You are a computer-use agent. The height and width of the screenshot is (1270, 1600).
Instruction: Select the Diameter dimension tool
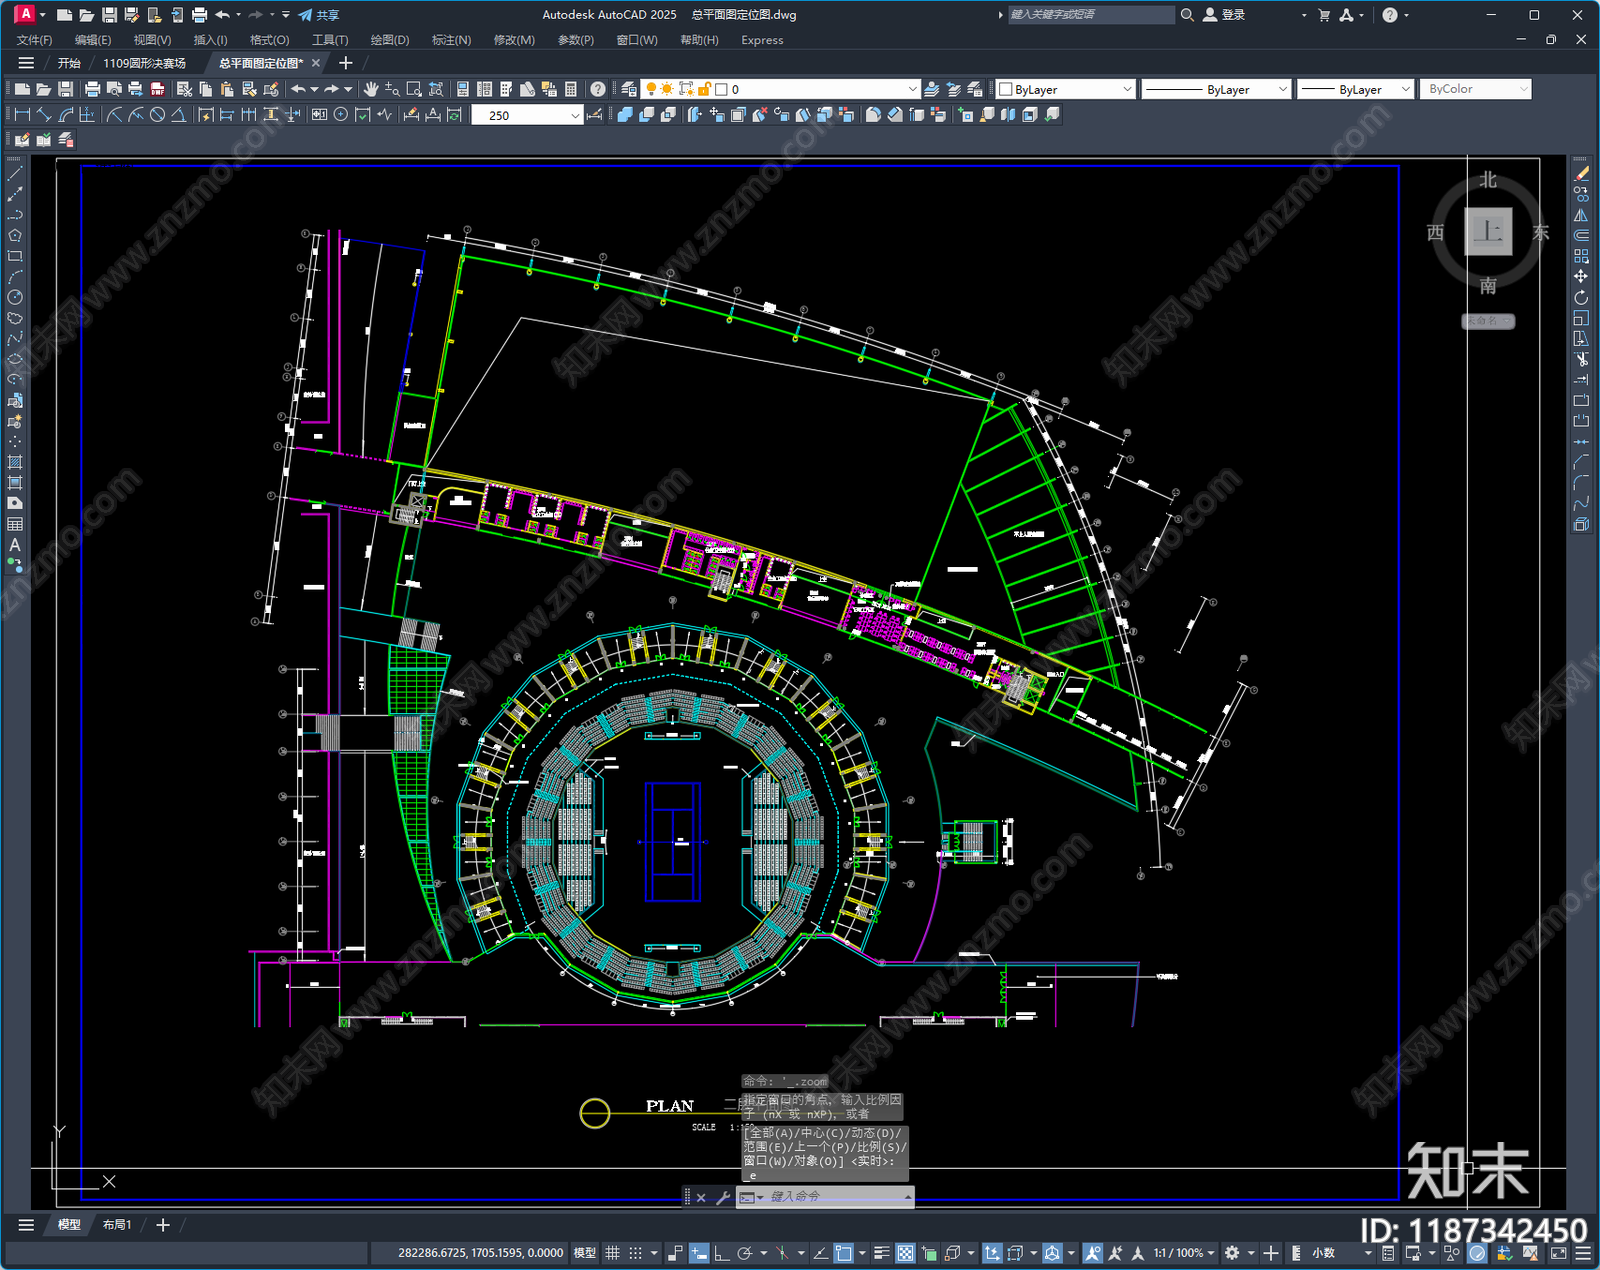click(157, 115)
